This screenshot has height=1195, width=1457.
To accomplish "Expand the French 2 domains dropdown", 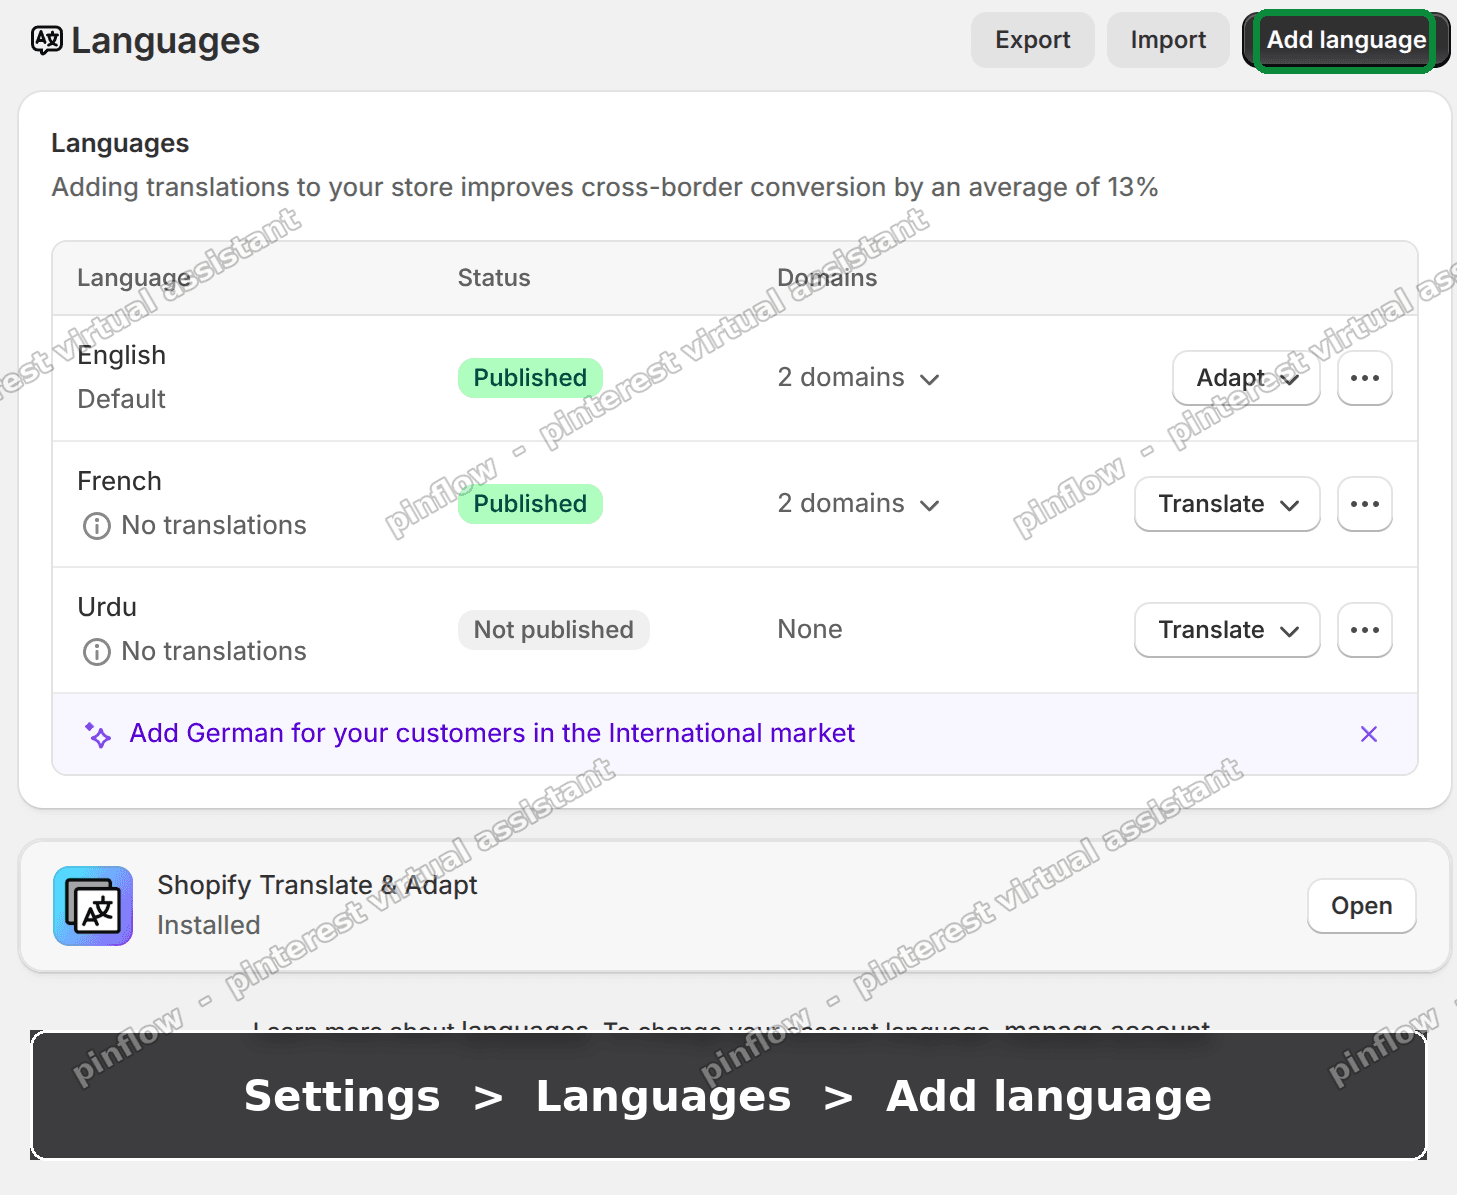I will [x=859, y=504].
